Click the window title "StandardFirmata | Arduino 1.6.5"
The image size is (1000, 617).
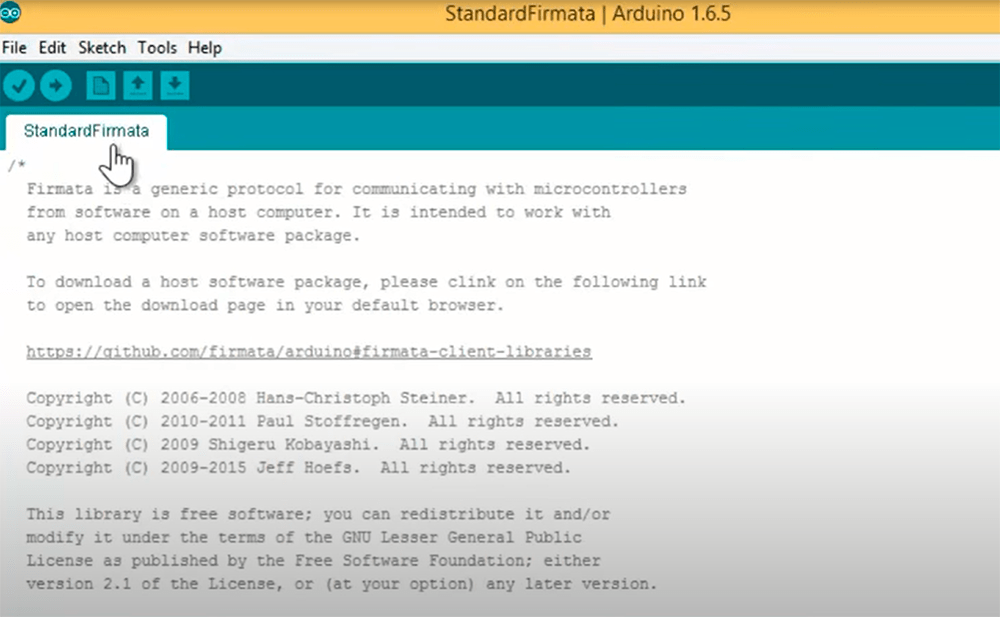tap(587, 13)
